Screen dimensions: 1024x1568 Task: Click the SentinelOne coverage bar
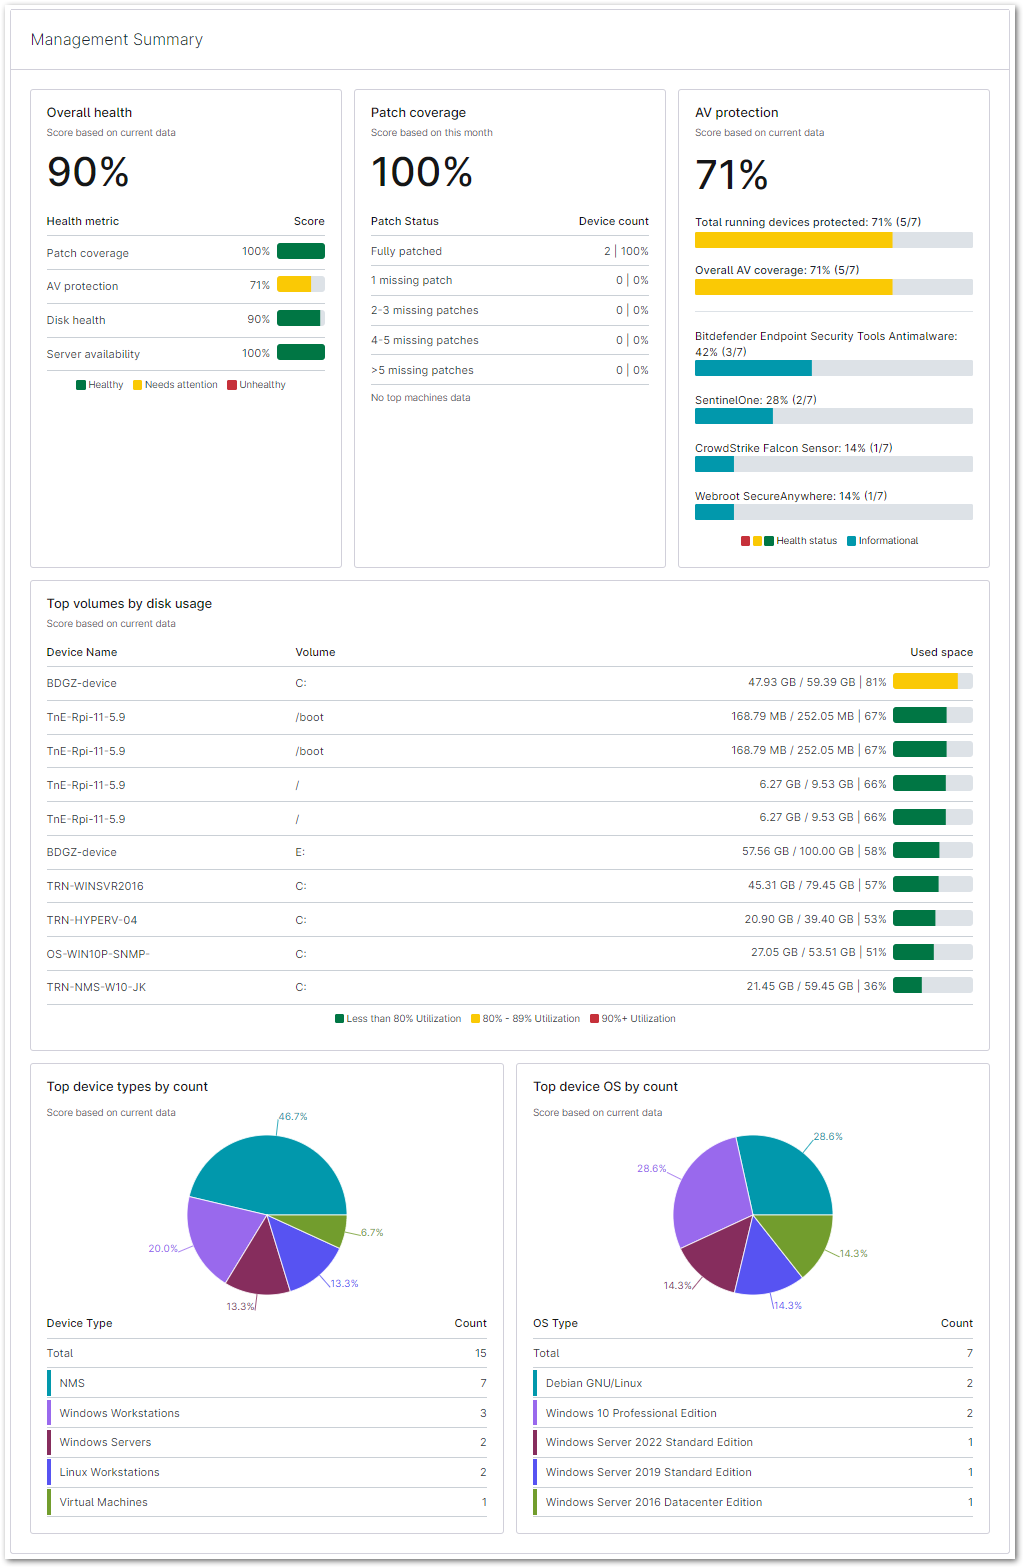click(x=833, y=416)
